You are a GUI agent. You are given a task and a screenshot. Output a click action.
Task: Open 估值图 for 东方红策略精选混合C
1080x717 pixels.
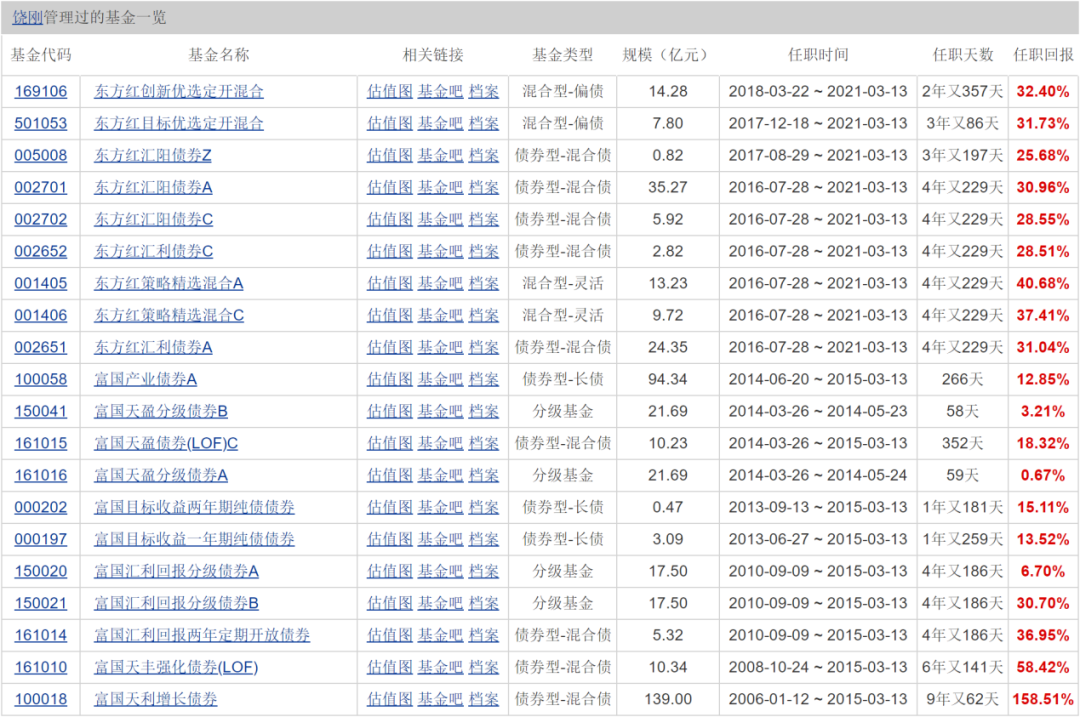389,315
